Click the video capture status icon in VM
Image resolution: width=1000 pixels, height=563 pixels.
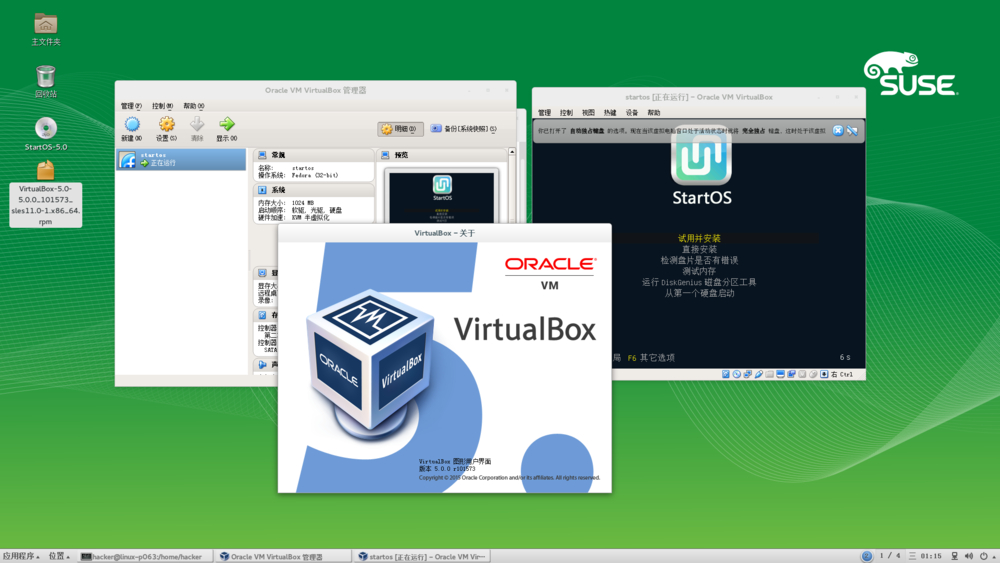pos(791,374)
